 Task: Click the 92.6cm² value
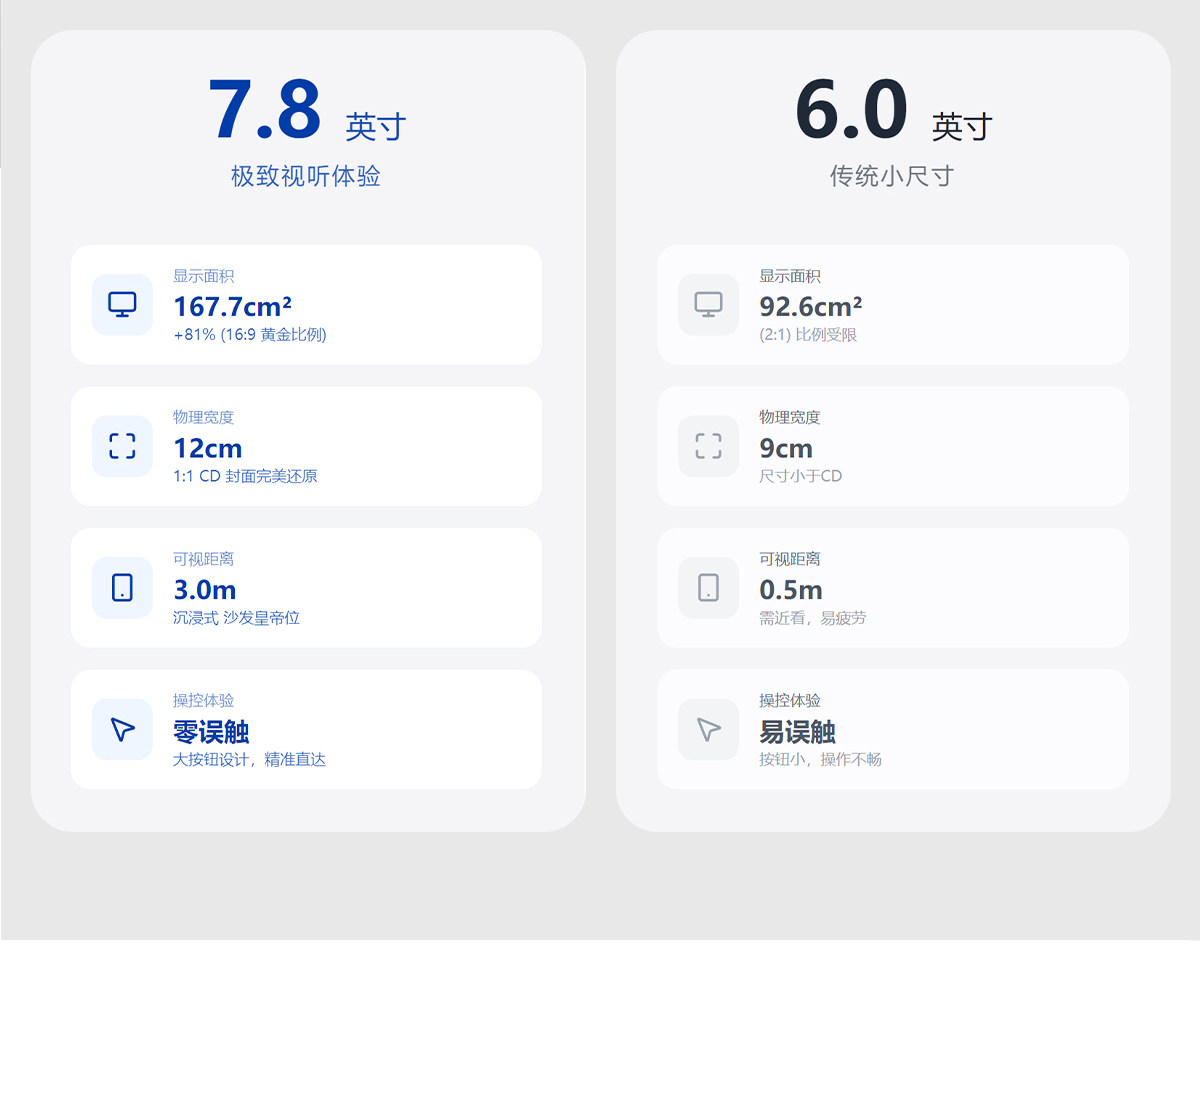pos(811,306)
